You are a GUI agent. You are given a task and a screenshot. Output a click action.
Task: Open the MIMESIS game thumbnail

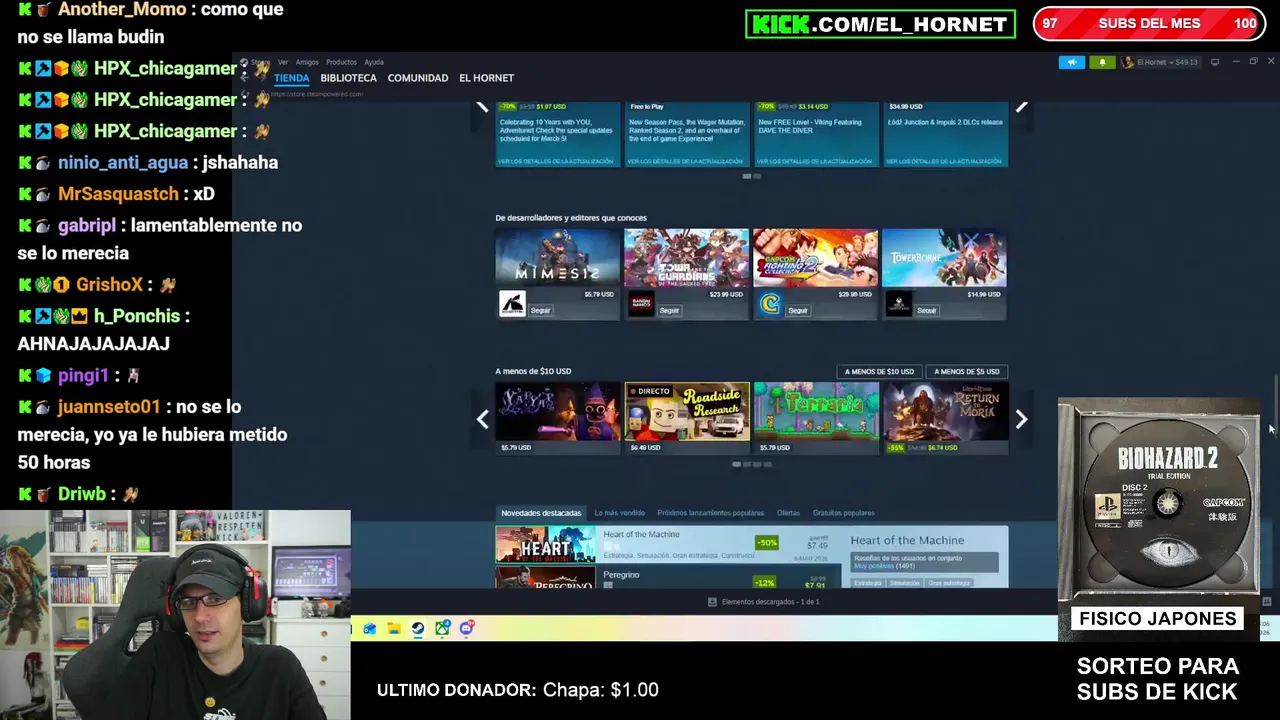(557, 257)
